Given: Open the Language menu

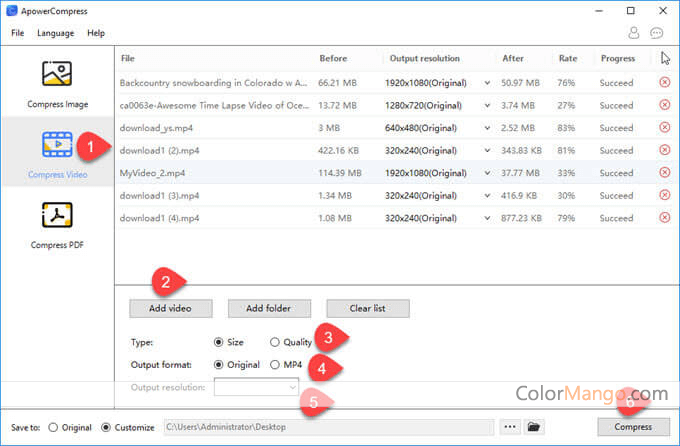Looking at the screenshot, I should [x=56, y=33].
